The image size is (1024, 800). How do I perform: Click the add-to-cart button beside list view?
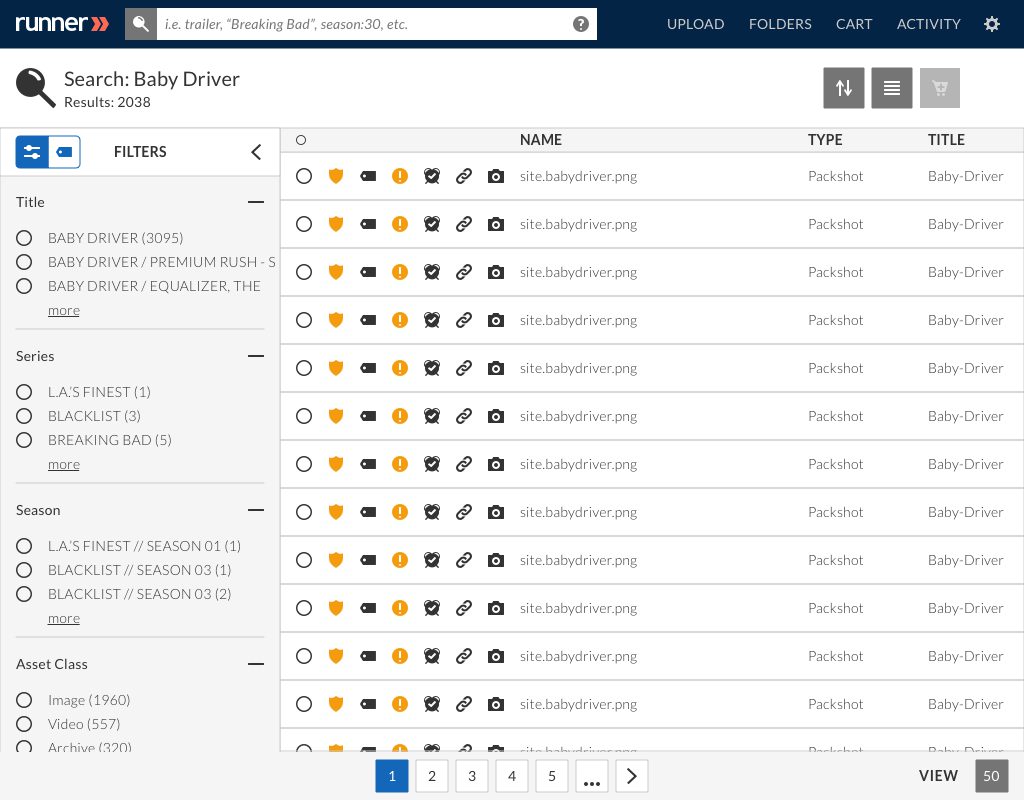940,88
